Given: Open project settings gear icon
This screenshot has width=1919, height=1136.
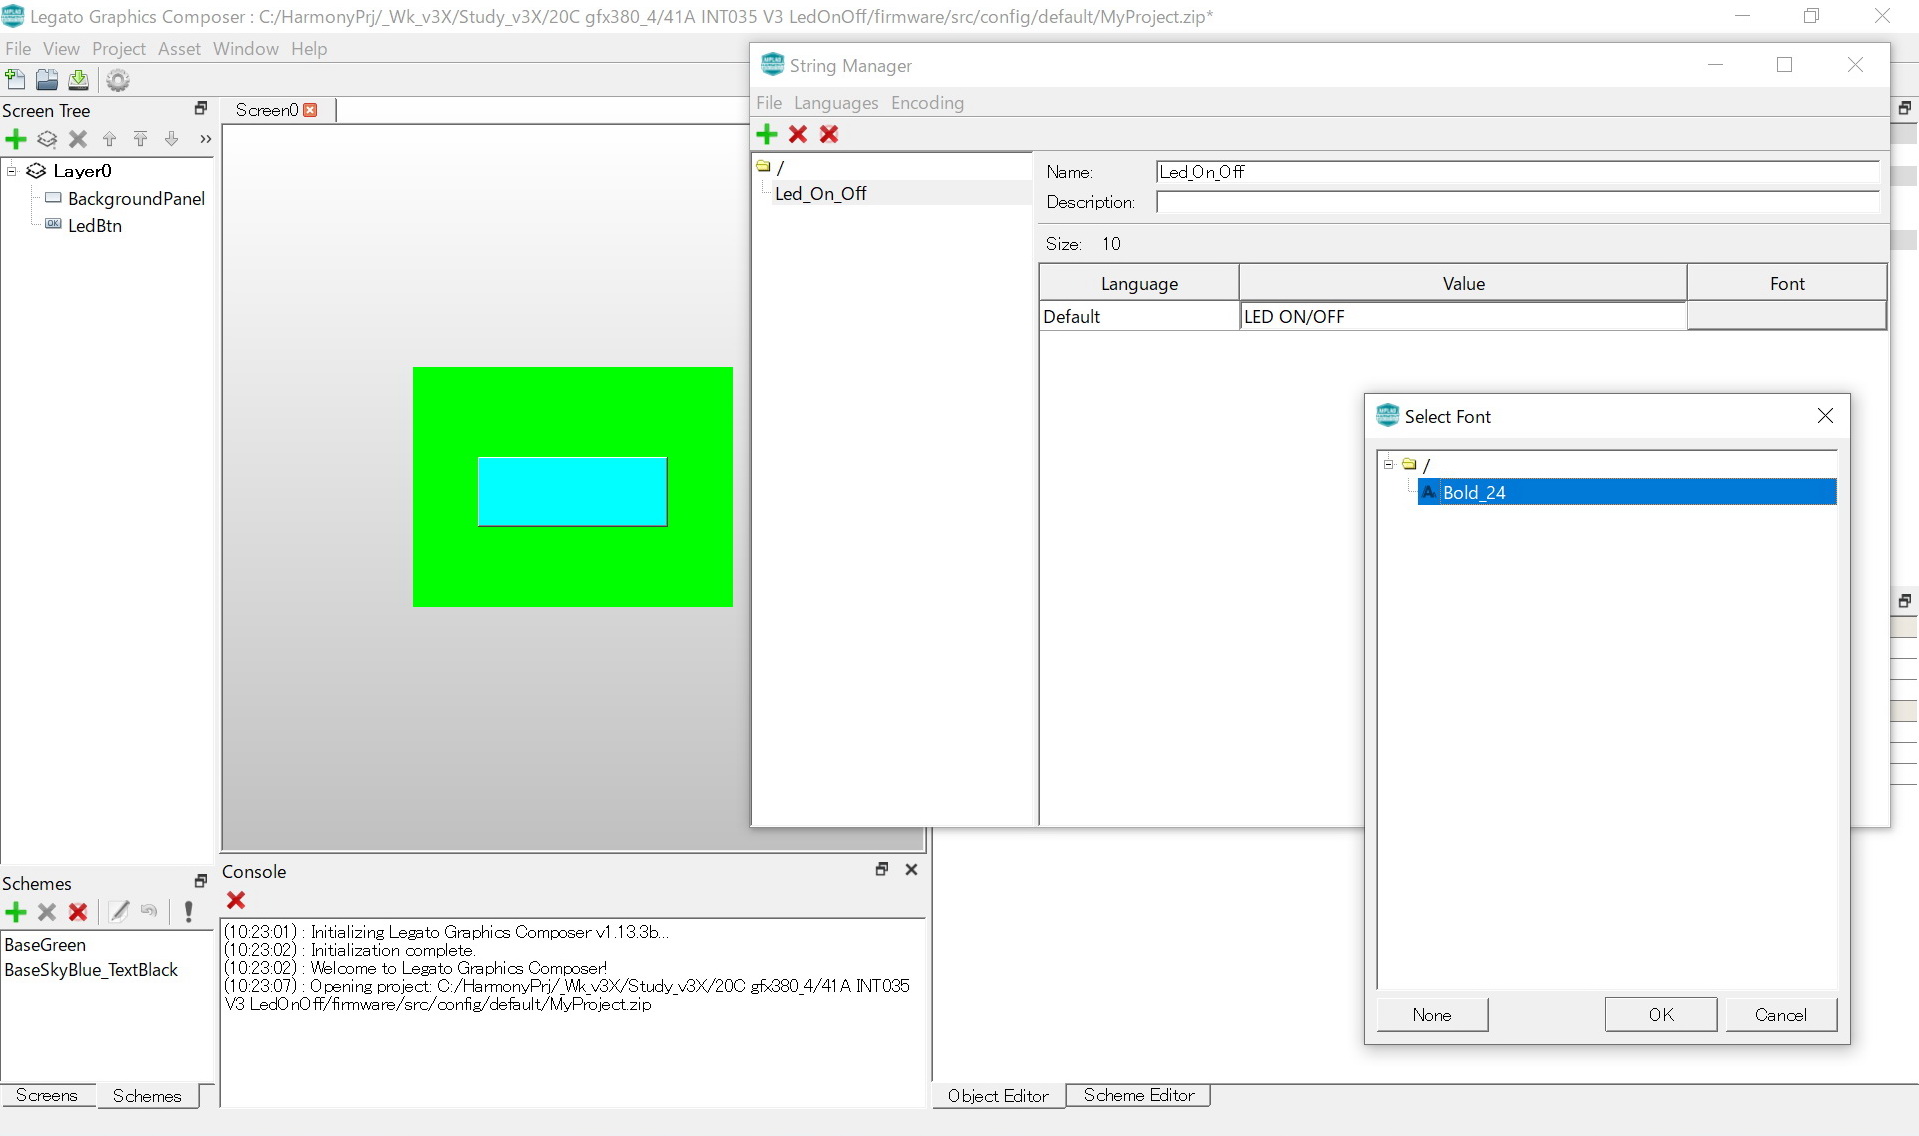Looking at the screenshot, I should pos(118,80).
